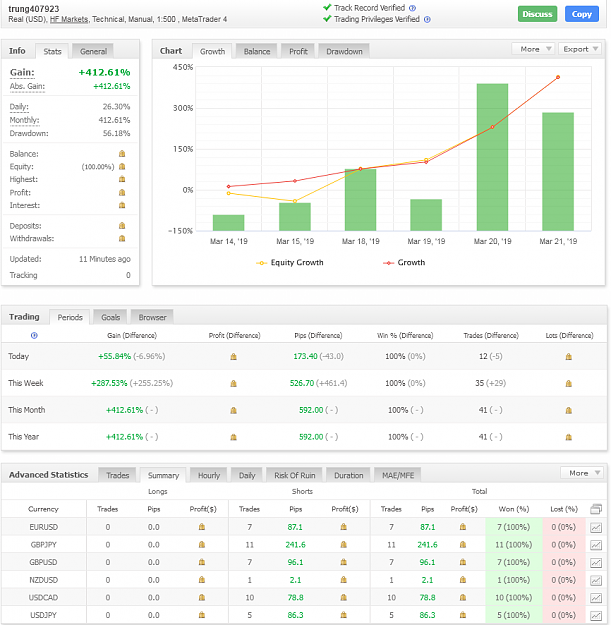Click the green Discuss button
Image resolution: width=611 pixels, height=625 pixels.
537,14
